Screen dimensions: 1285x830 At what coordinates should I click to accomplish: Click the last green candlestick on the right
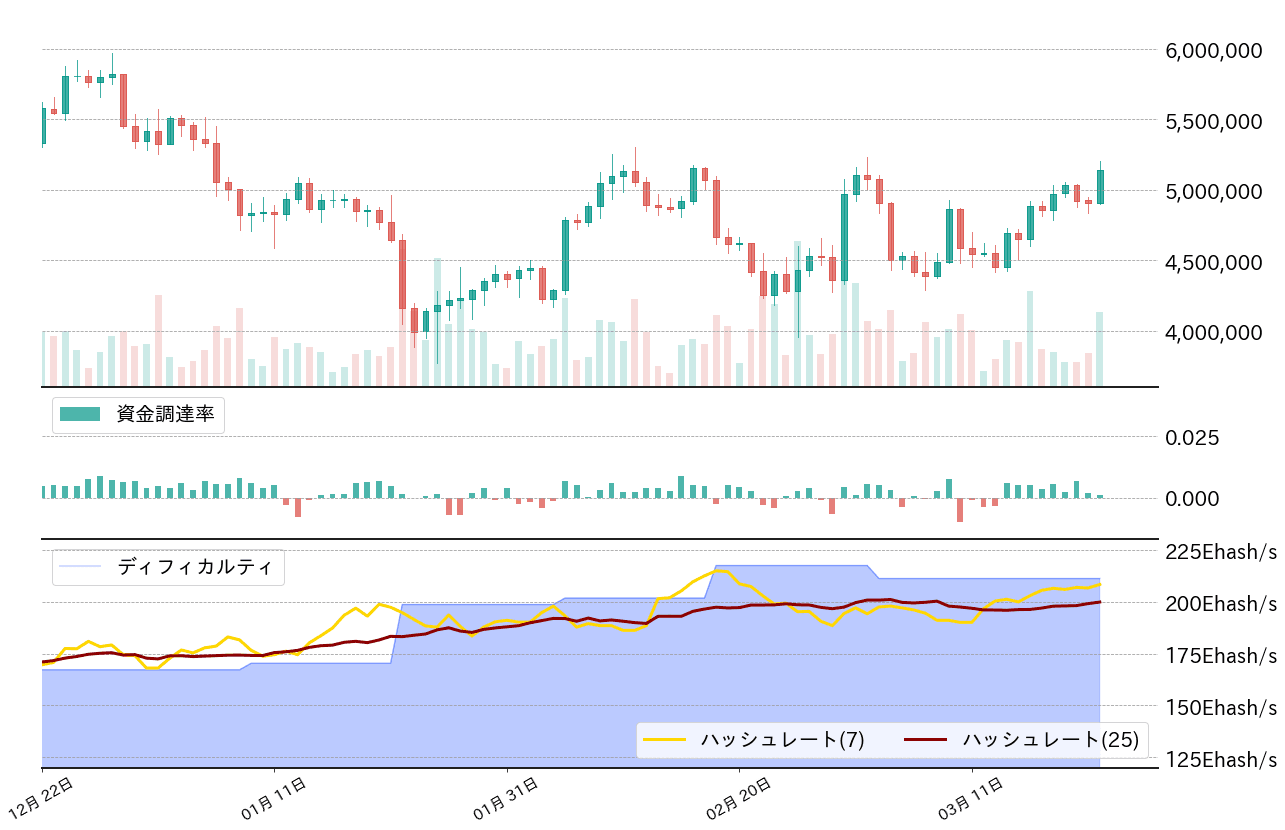1100,187
